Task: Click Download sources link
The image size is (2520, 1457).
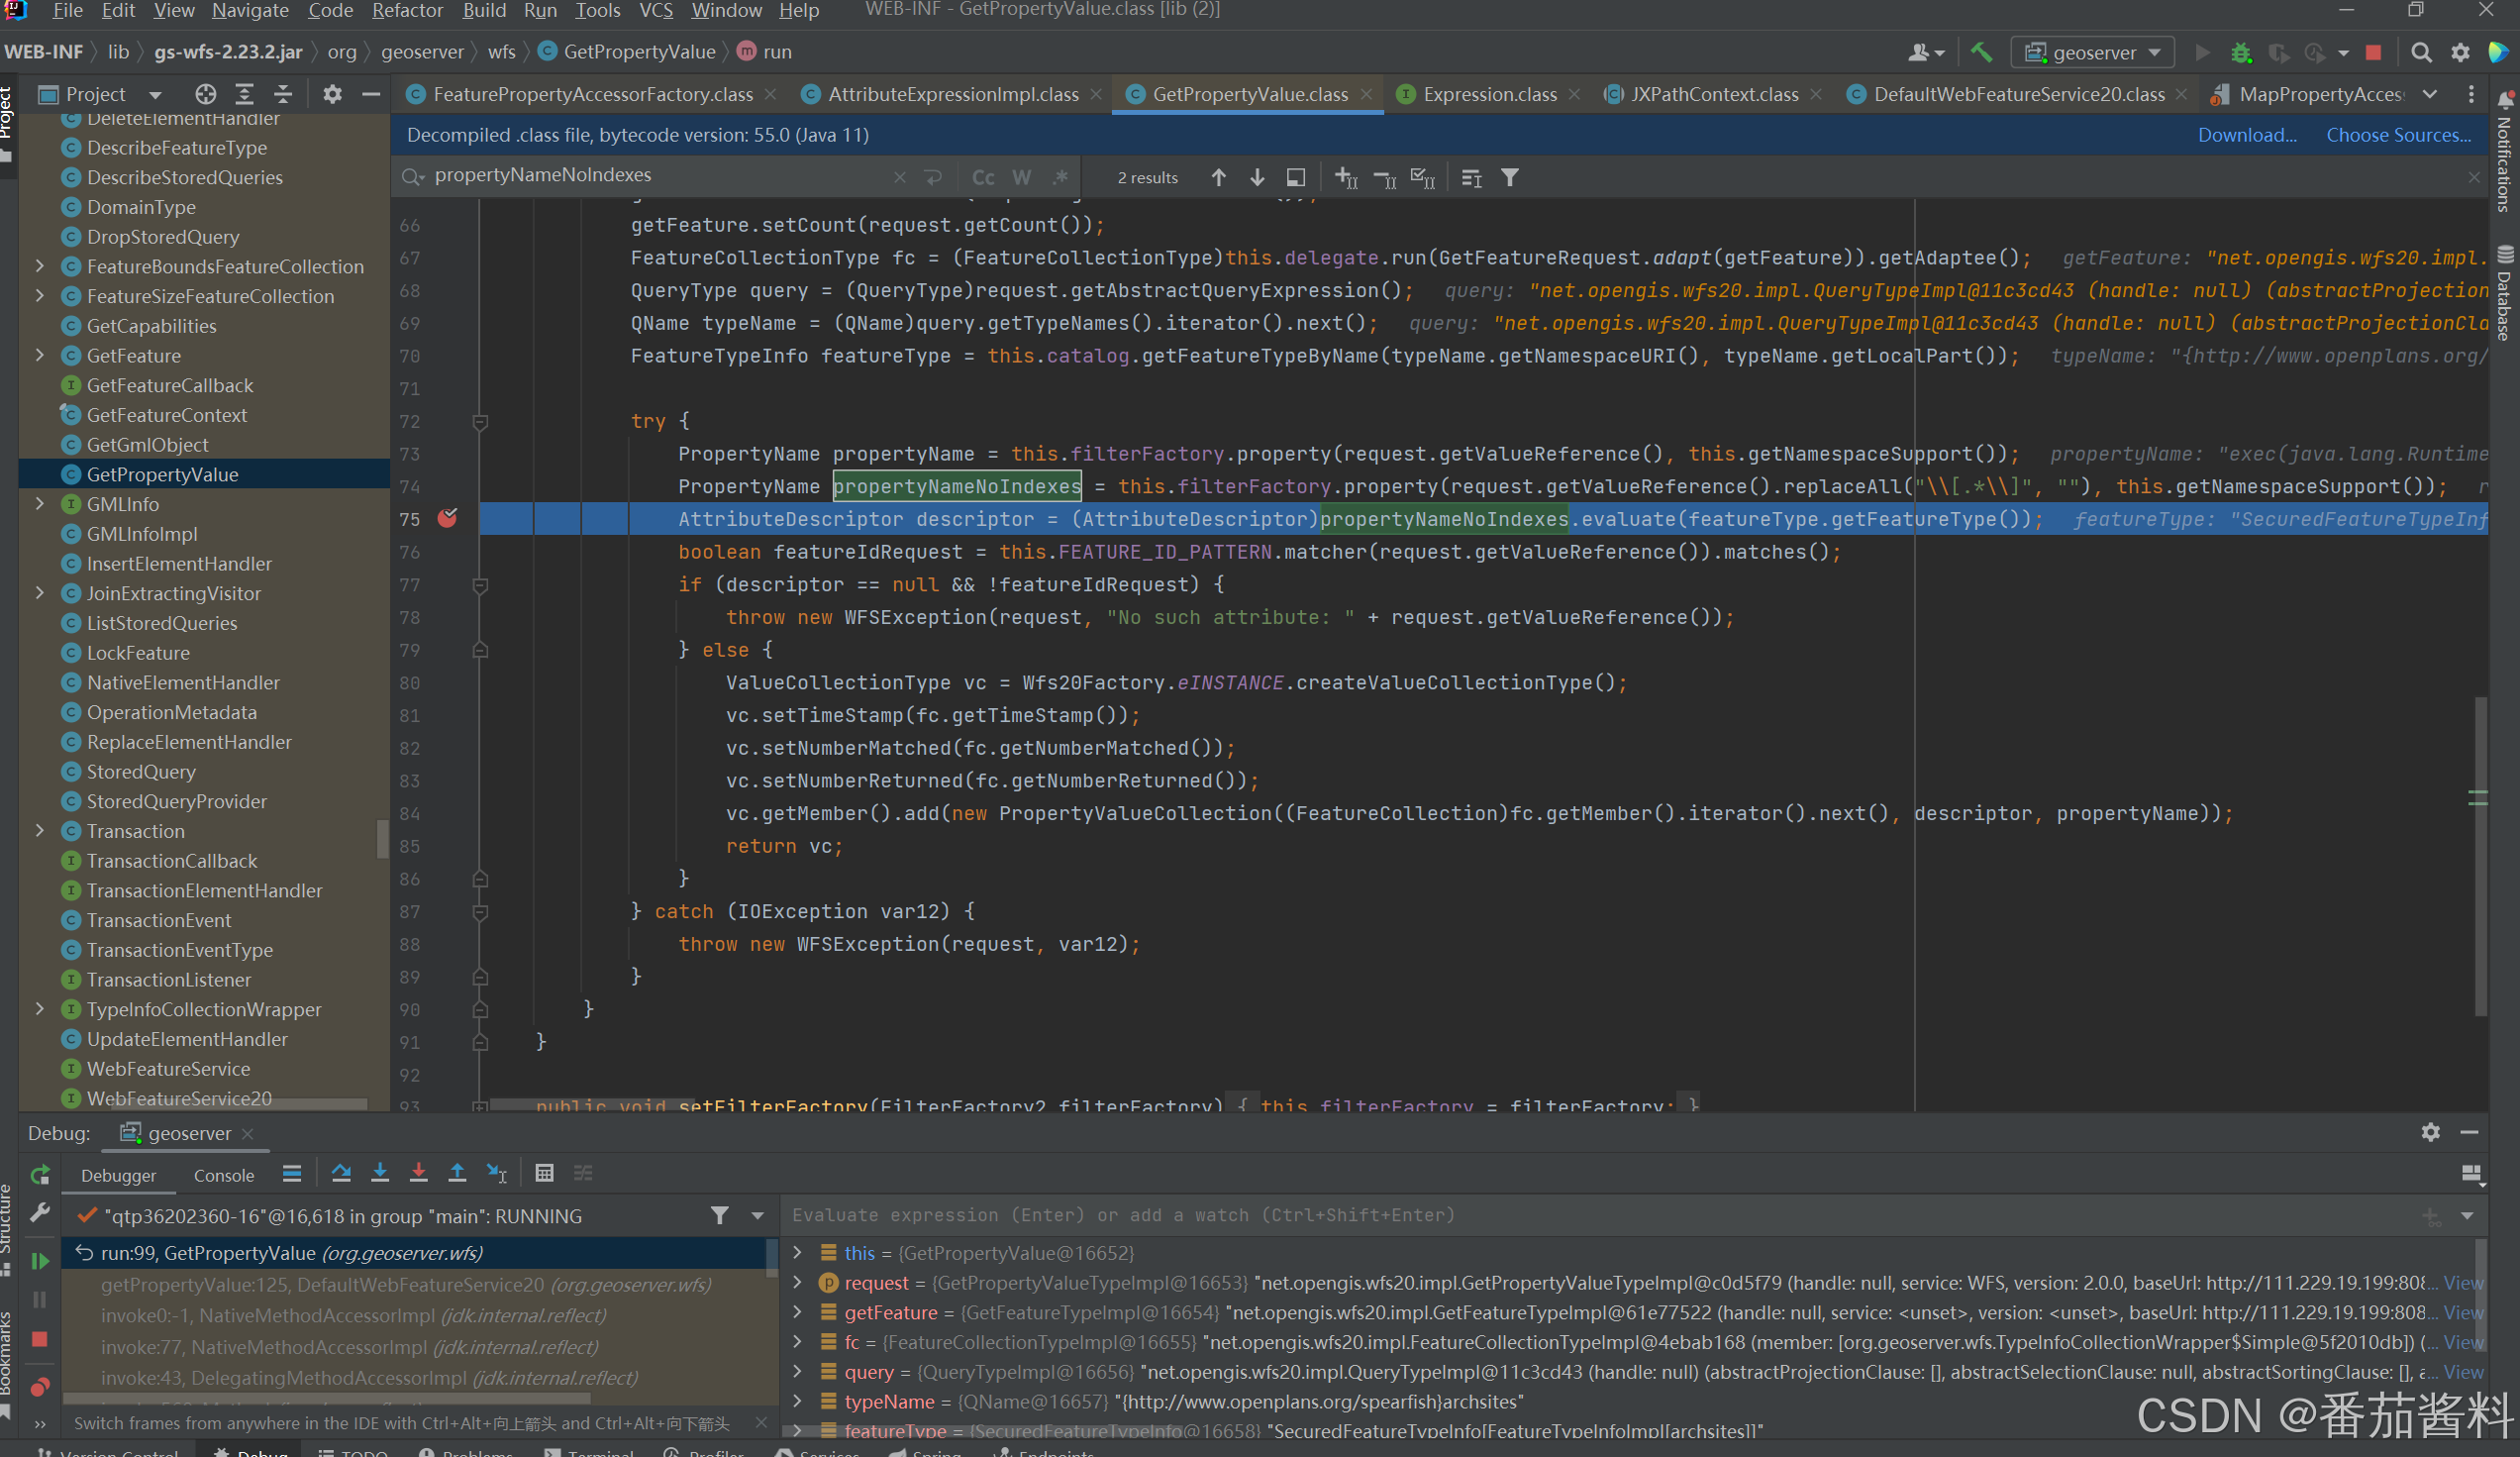Action: click(2246, 135)
